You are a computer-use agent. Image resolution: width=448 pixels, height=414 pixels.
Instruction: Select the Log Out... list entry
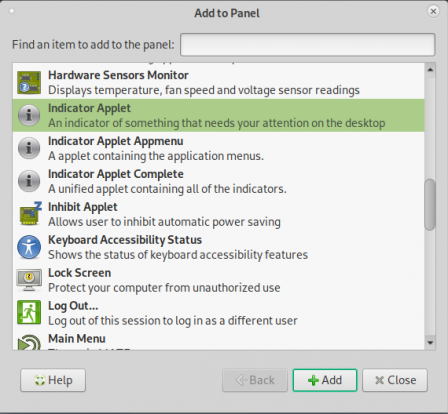point(218,313)
